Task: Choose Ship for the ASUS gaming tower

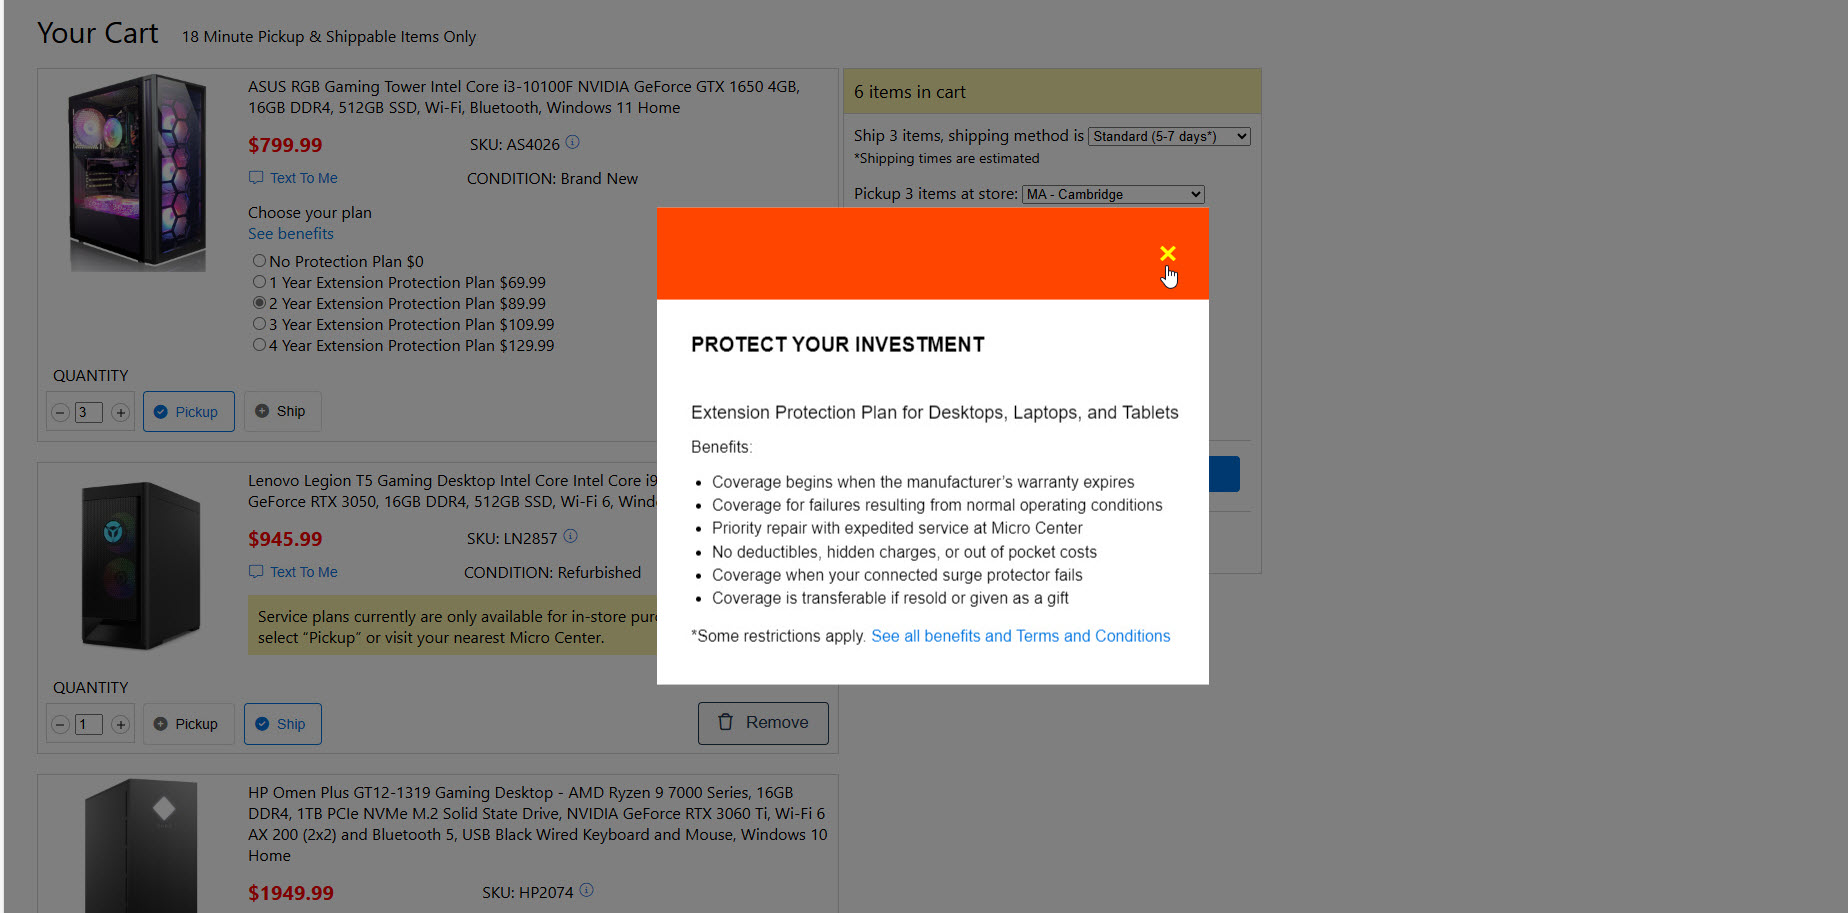Action: click(281, 411)
